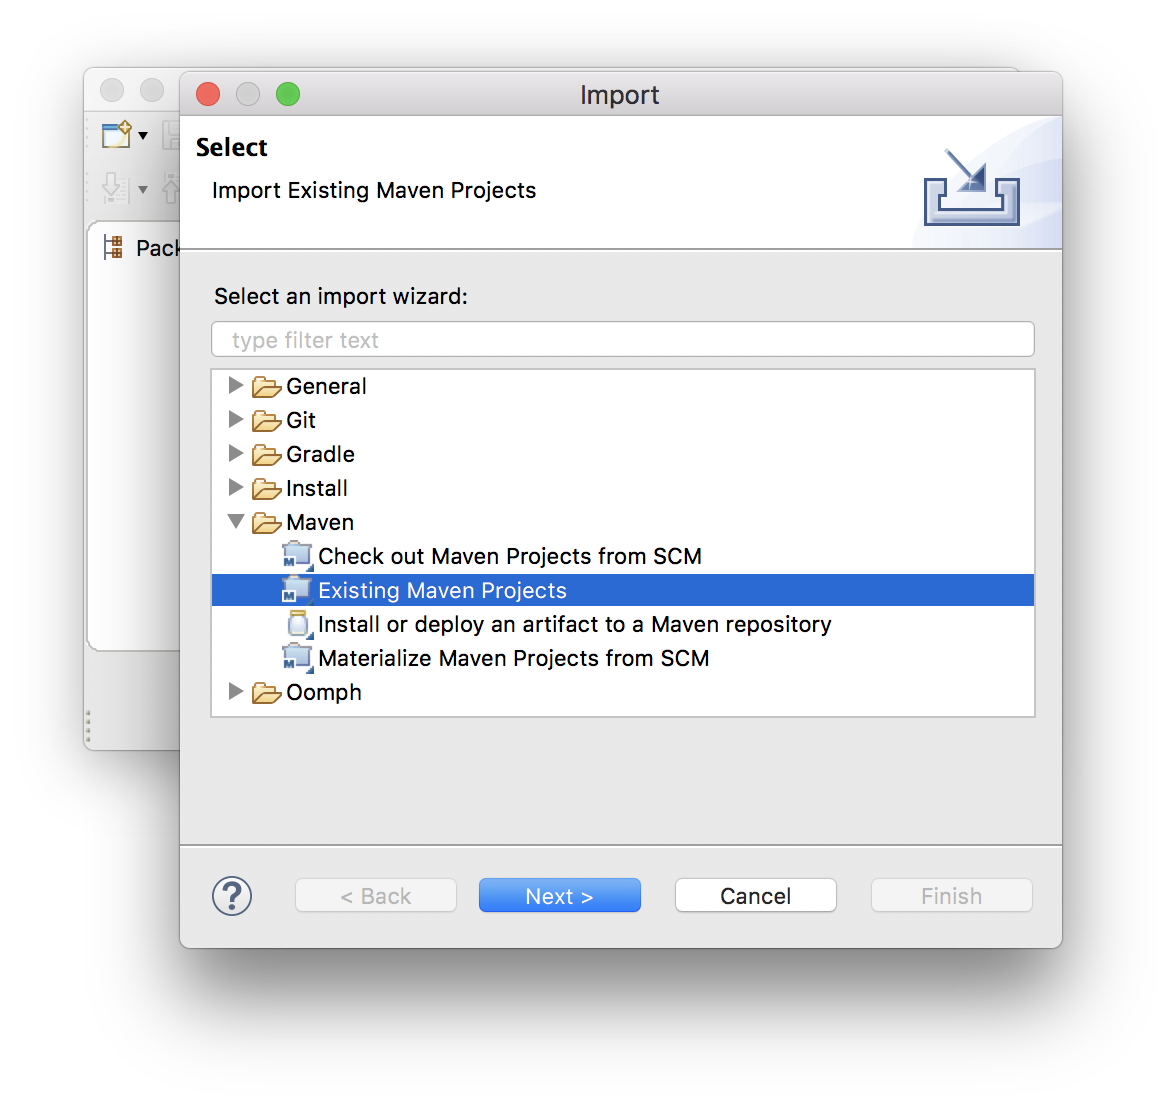Expand the General category
This screenshot has height=1108, width=1174.
point(236,386)
